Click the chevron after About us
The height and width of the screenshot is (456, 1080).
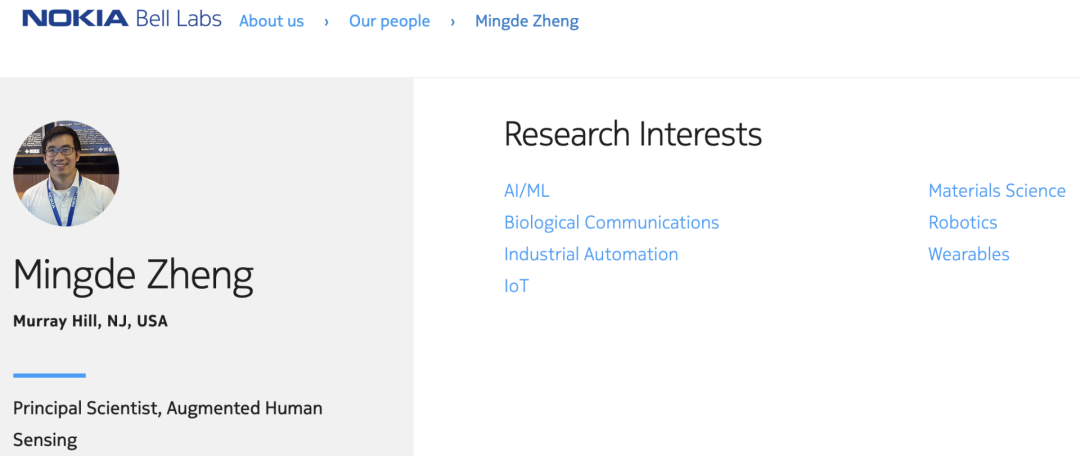pos(326,21)
